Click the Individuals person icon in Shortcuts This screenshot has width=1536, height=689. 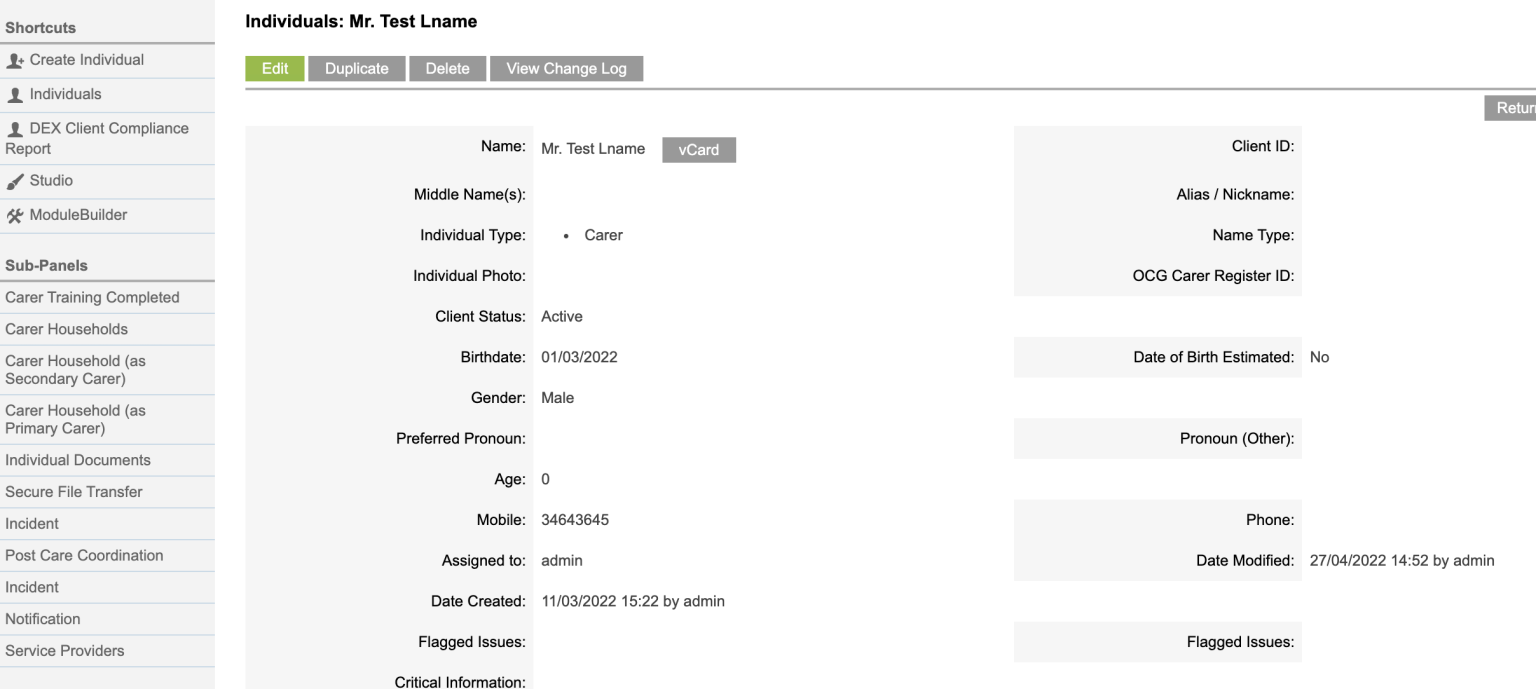pyautogui.click(x=16, y=94)
